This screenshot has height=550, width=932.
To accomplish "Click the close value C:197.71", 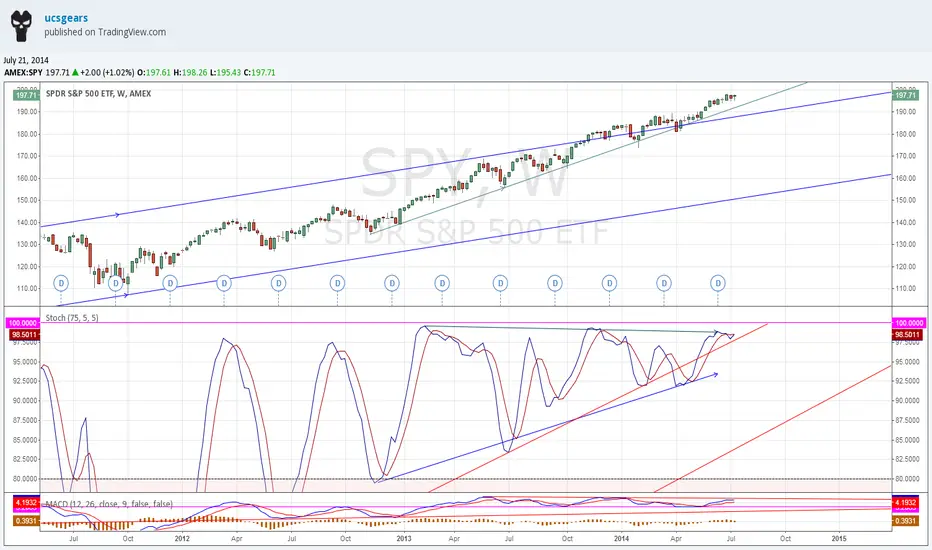I will click(x=260, y=73).
